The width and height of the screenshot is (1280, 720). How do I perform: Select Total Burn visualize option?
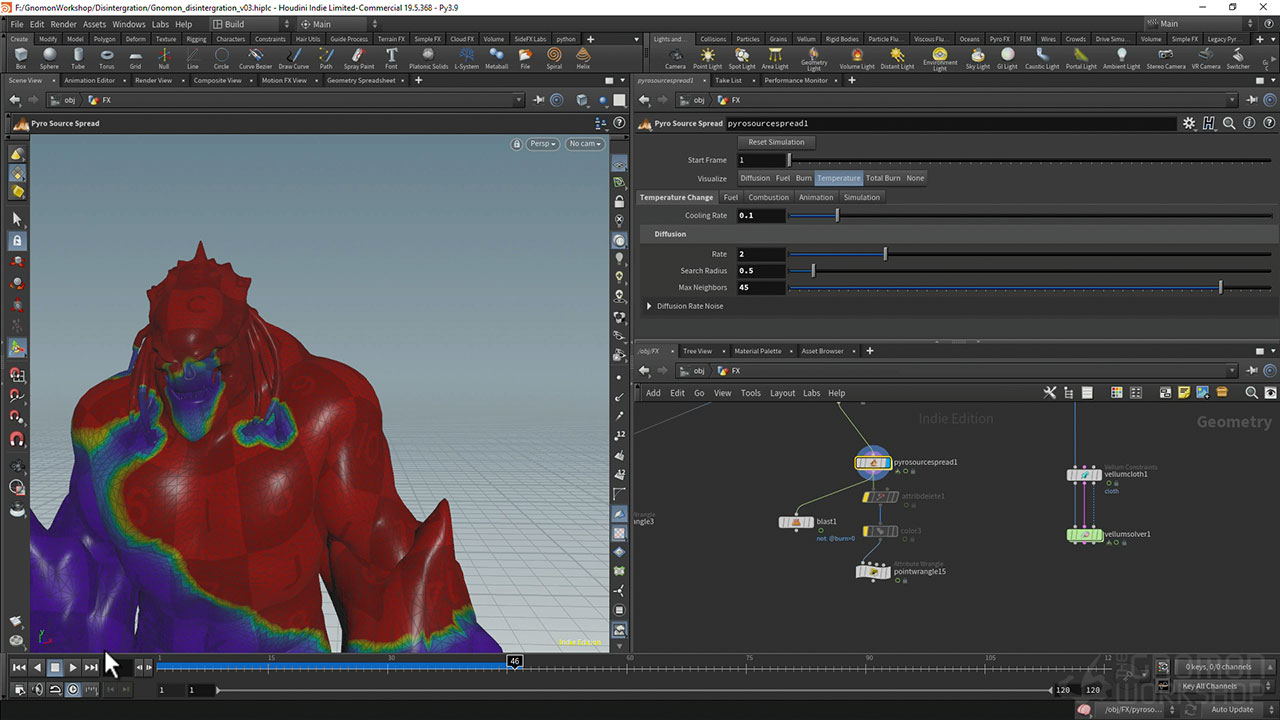(x=883, y=178)
